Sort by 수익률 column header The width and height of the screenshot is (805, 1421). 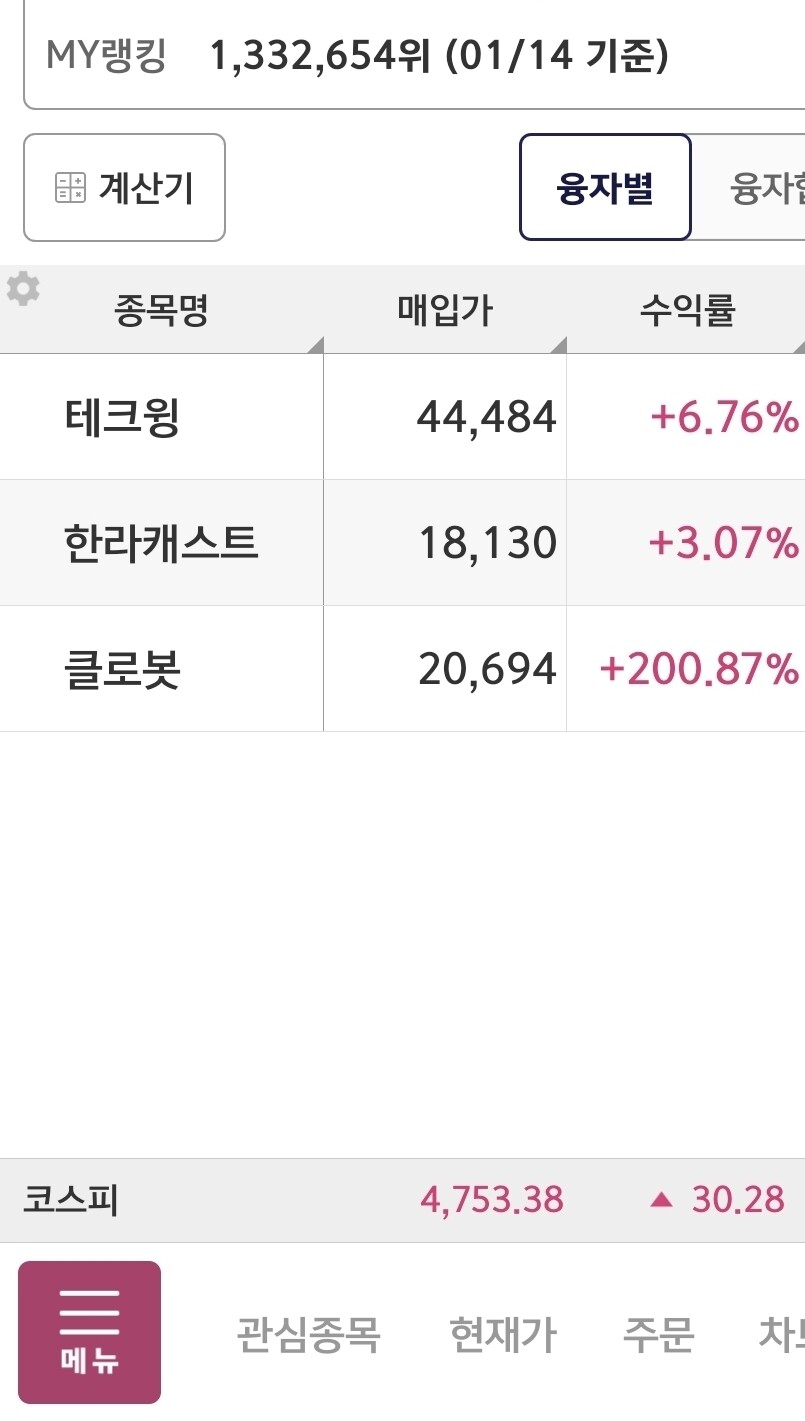687,311
